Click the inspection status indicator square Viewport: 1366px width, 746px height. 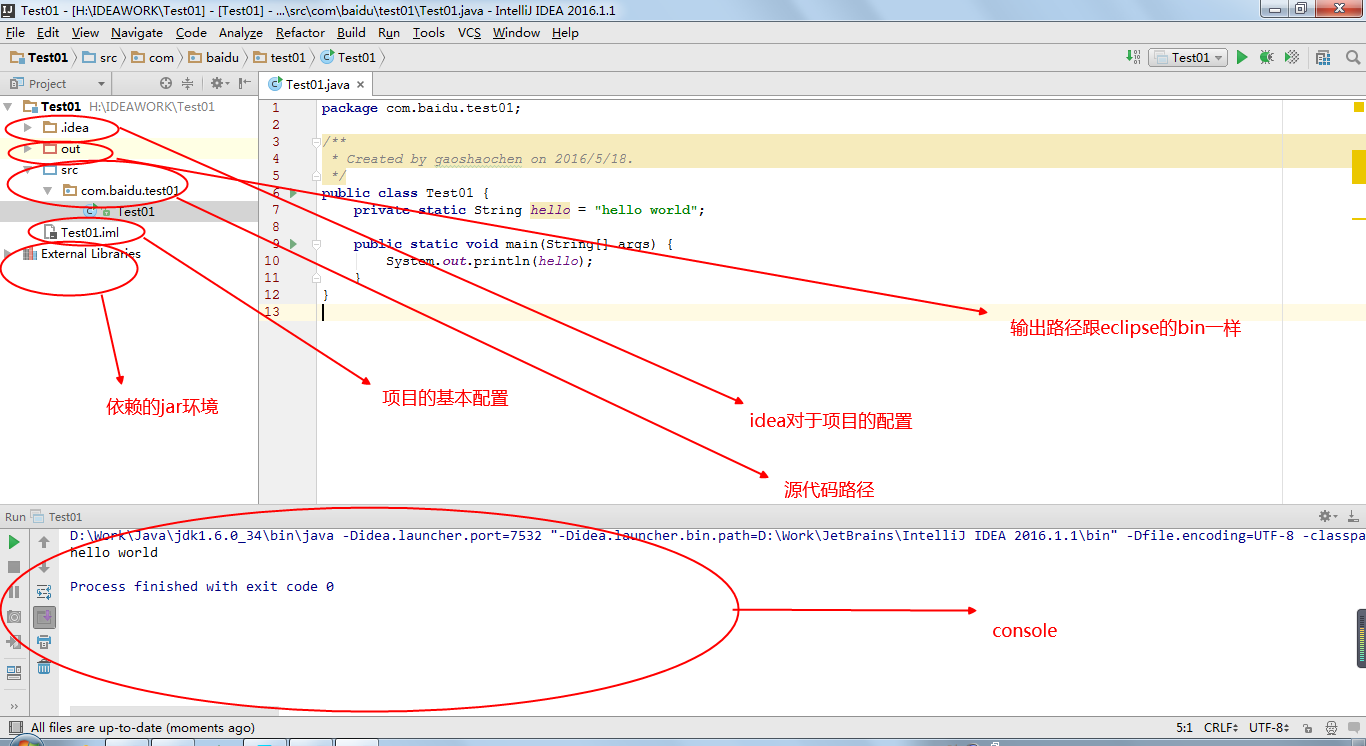click(x=1359, y=106)
